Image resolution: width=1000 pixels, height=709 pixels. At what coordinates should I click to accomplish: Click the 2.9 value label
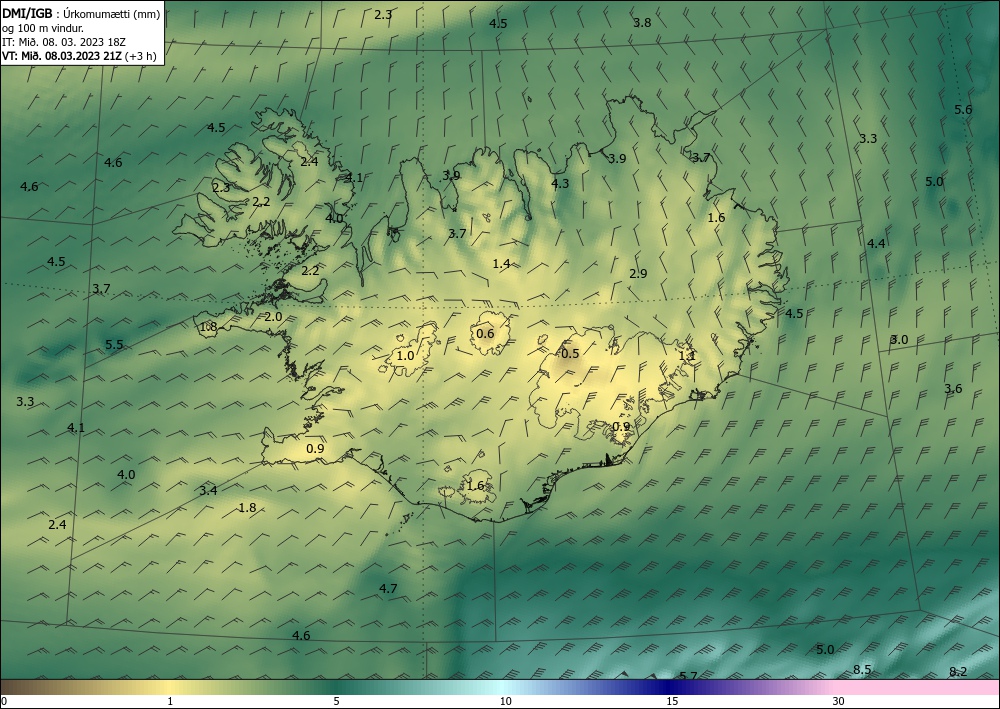point(638,274)
